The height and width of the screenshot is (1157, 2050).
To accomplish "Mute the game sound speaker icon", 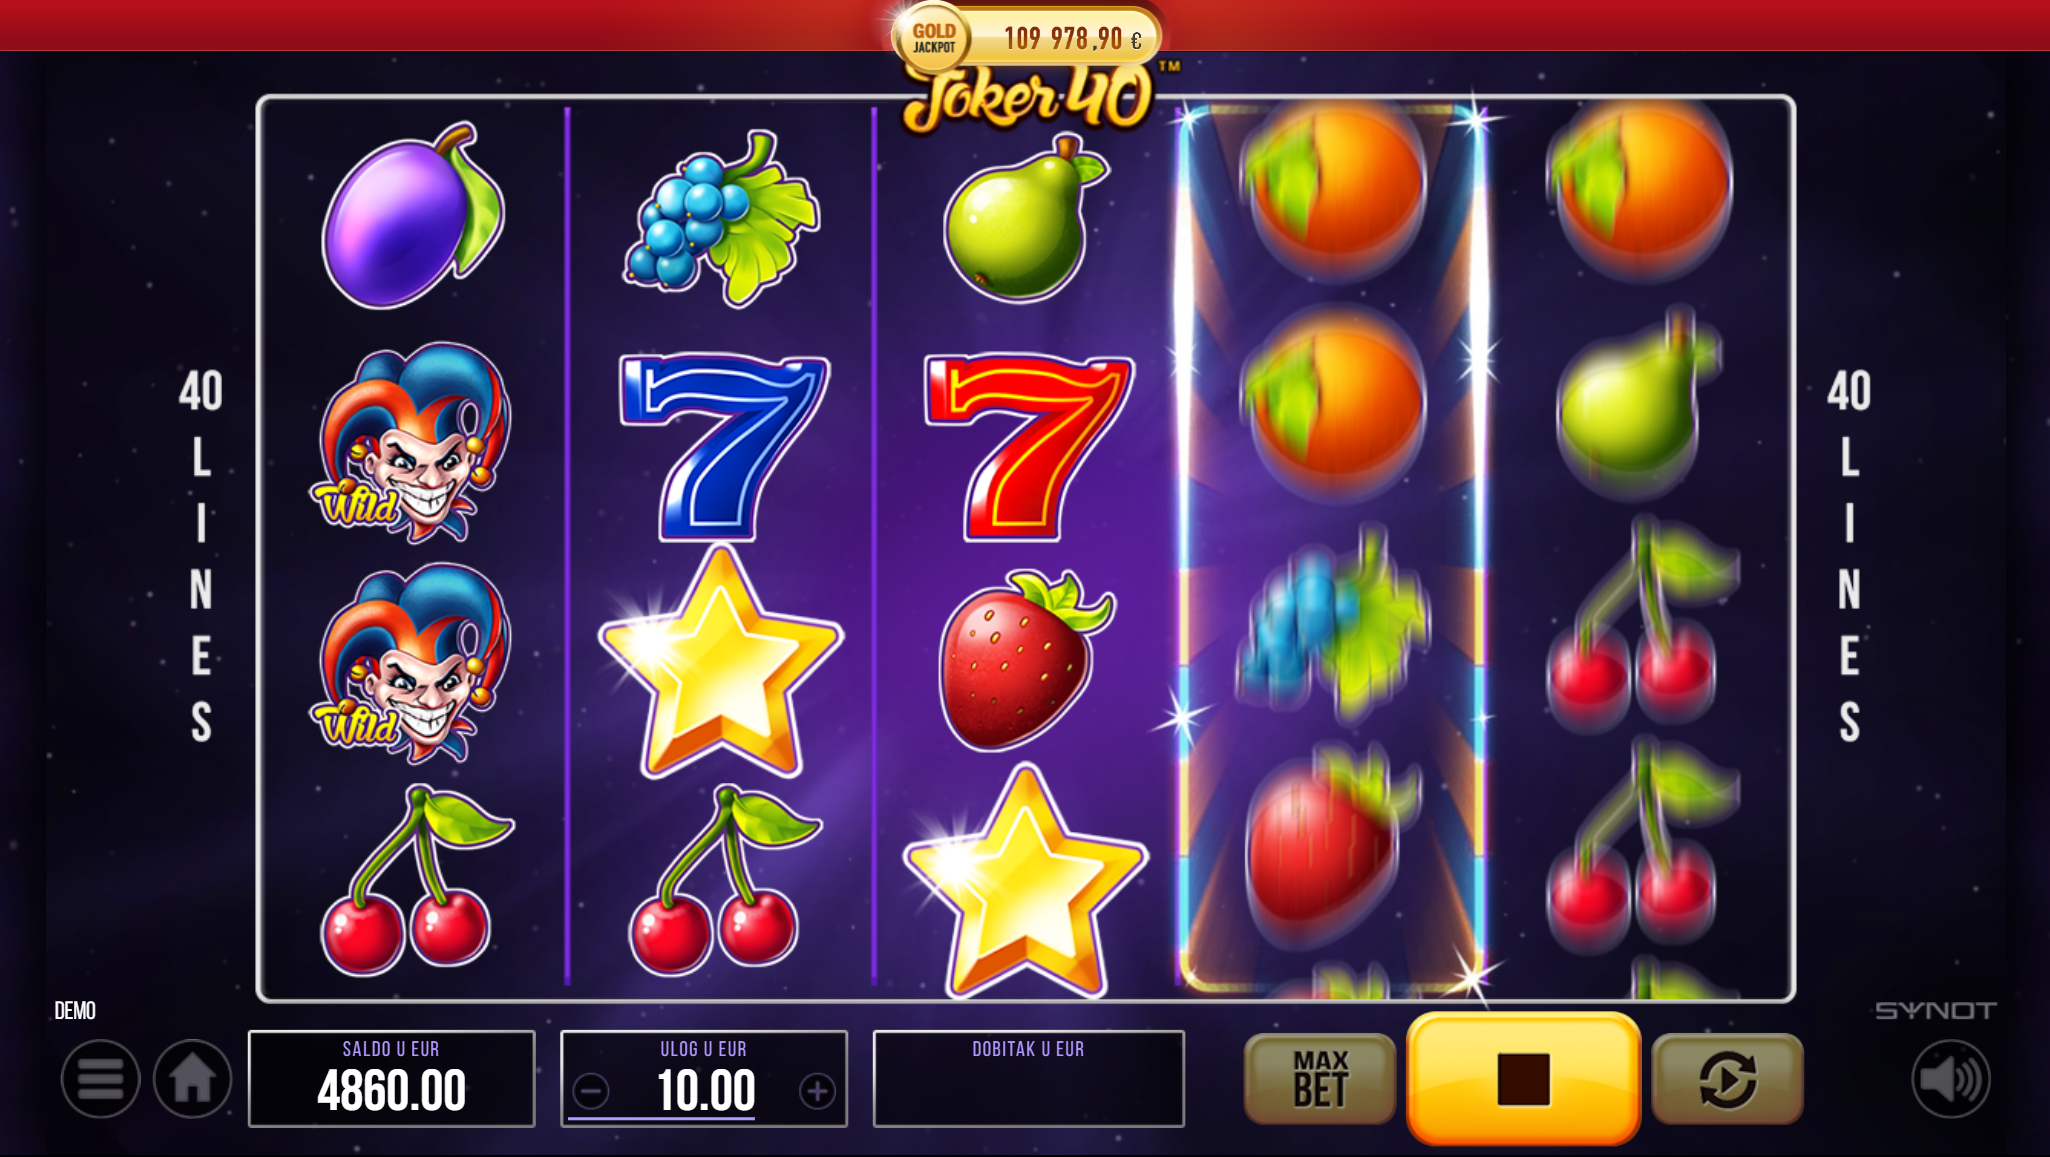I will click(x=1950, y=1079).
